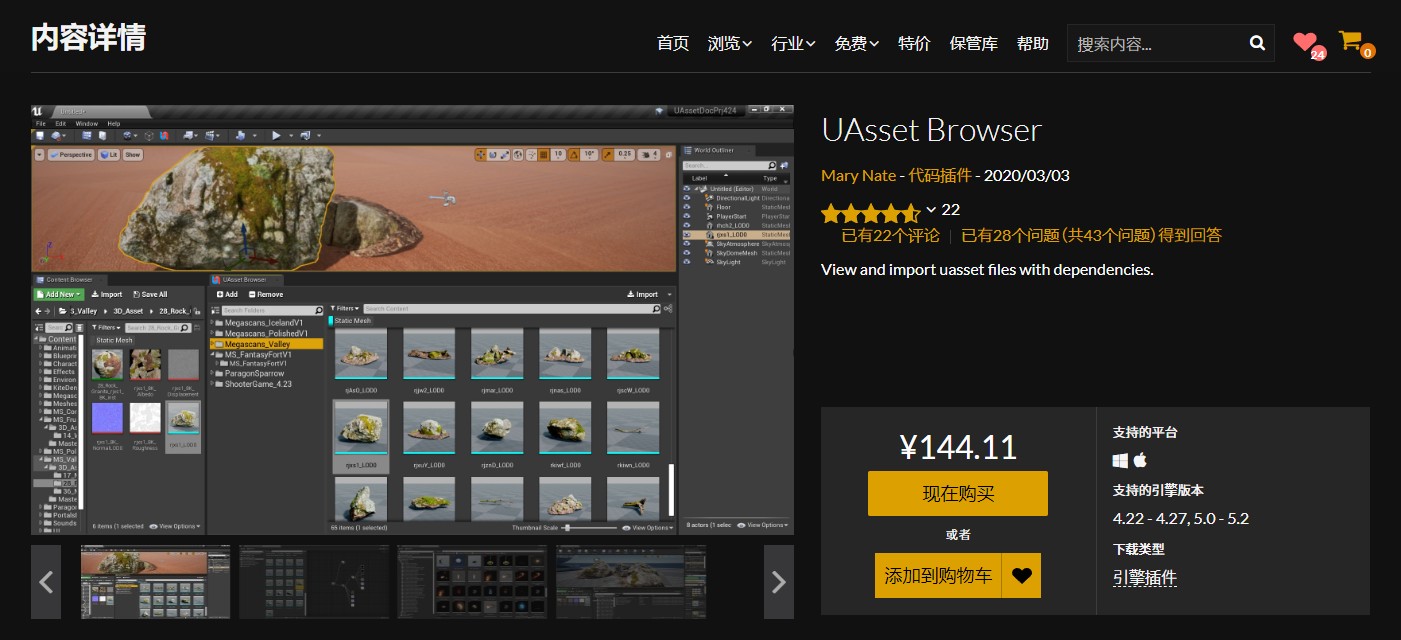The image size is (1401, 640).
Task: Click the search magnifier icon
Action: pyautogui.click(x=1257, y=43)
